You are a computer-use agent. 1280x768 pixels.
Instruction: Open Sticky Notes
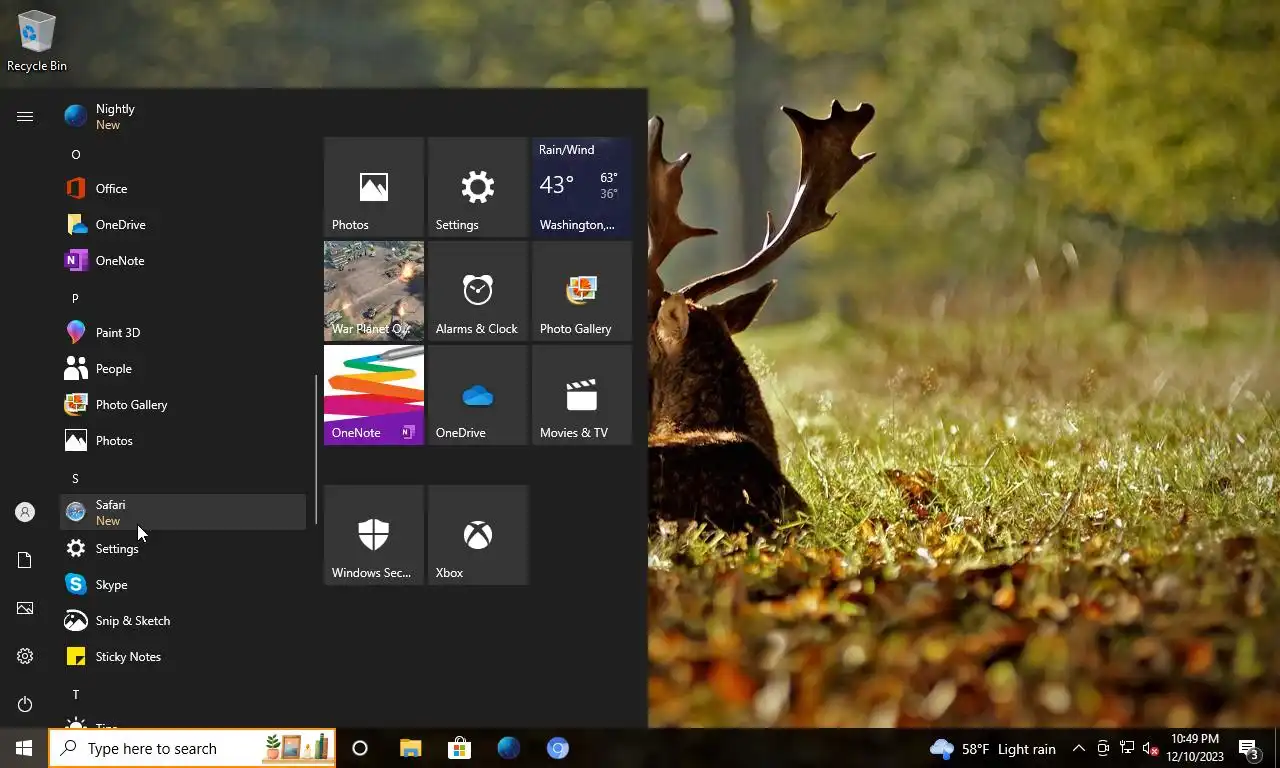tap(183, 656)
